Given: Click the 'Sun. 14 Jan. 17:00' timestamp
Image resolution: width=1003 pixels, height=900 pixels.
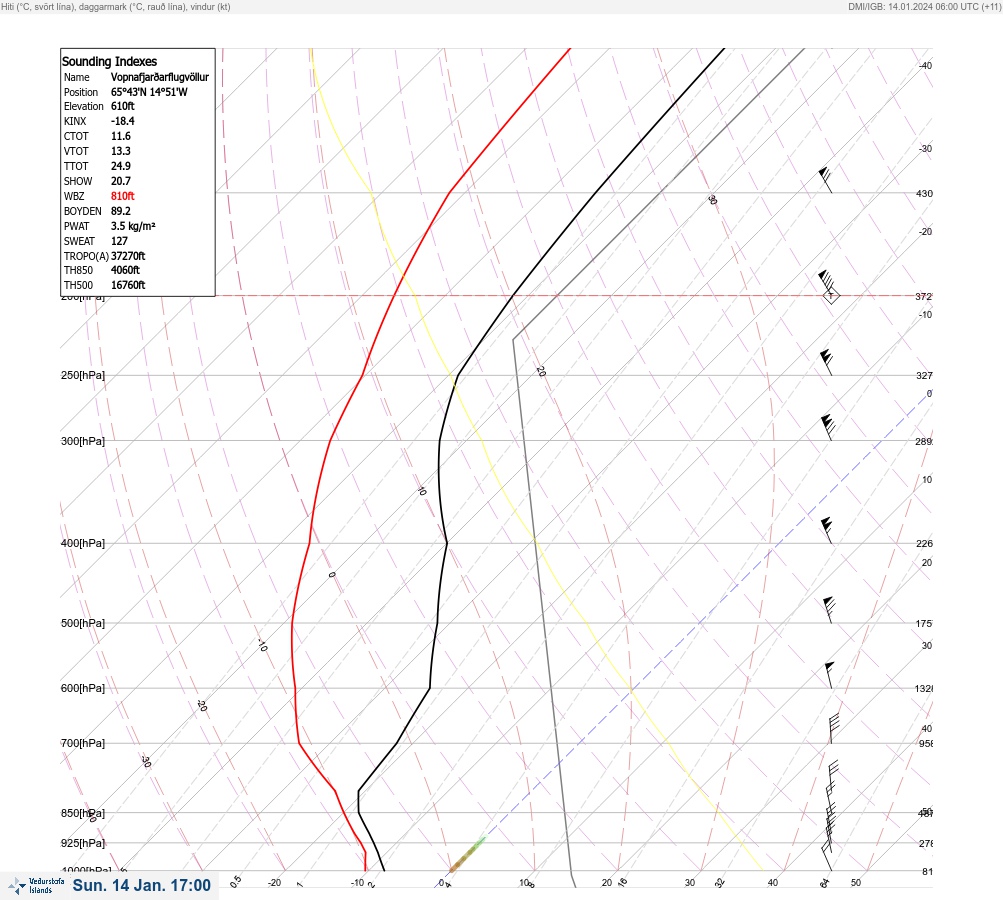Looking at the screenshot, I should (x=141, y=885).
